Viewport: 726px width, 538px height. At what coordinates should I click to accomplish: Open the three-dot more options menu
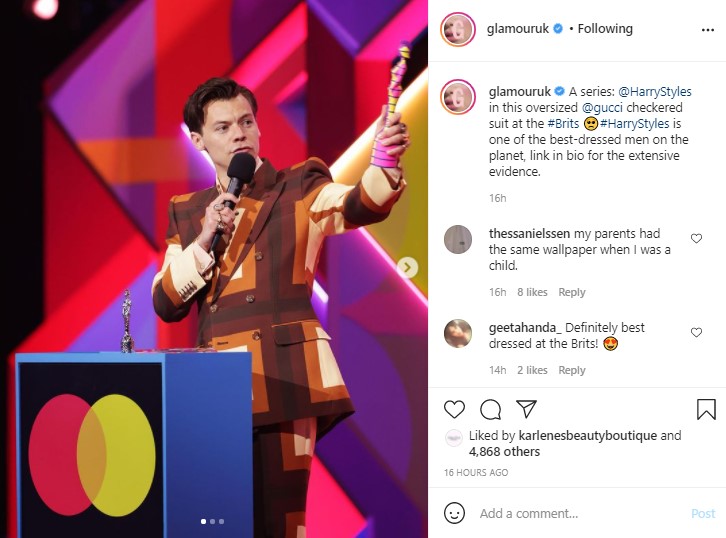(708, 30)
